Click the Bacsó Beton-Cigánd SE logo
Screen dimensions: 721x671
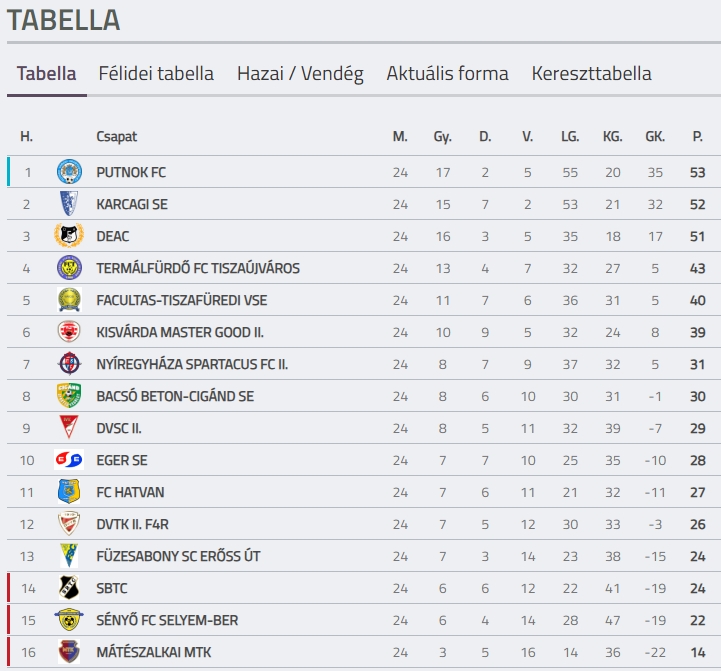click(69, 396)
